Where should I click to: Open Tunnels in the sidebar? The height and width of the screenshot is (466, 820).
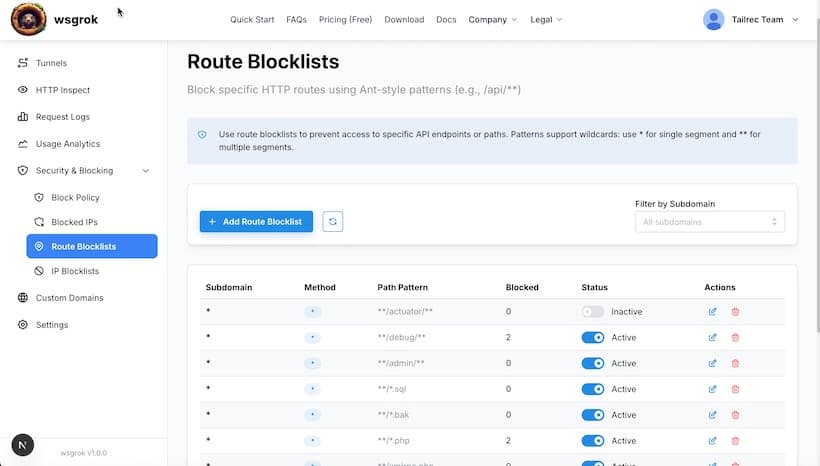coord(51,63)
